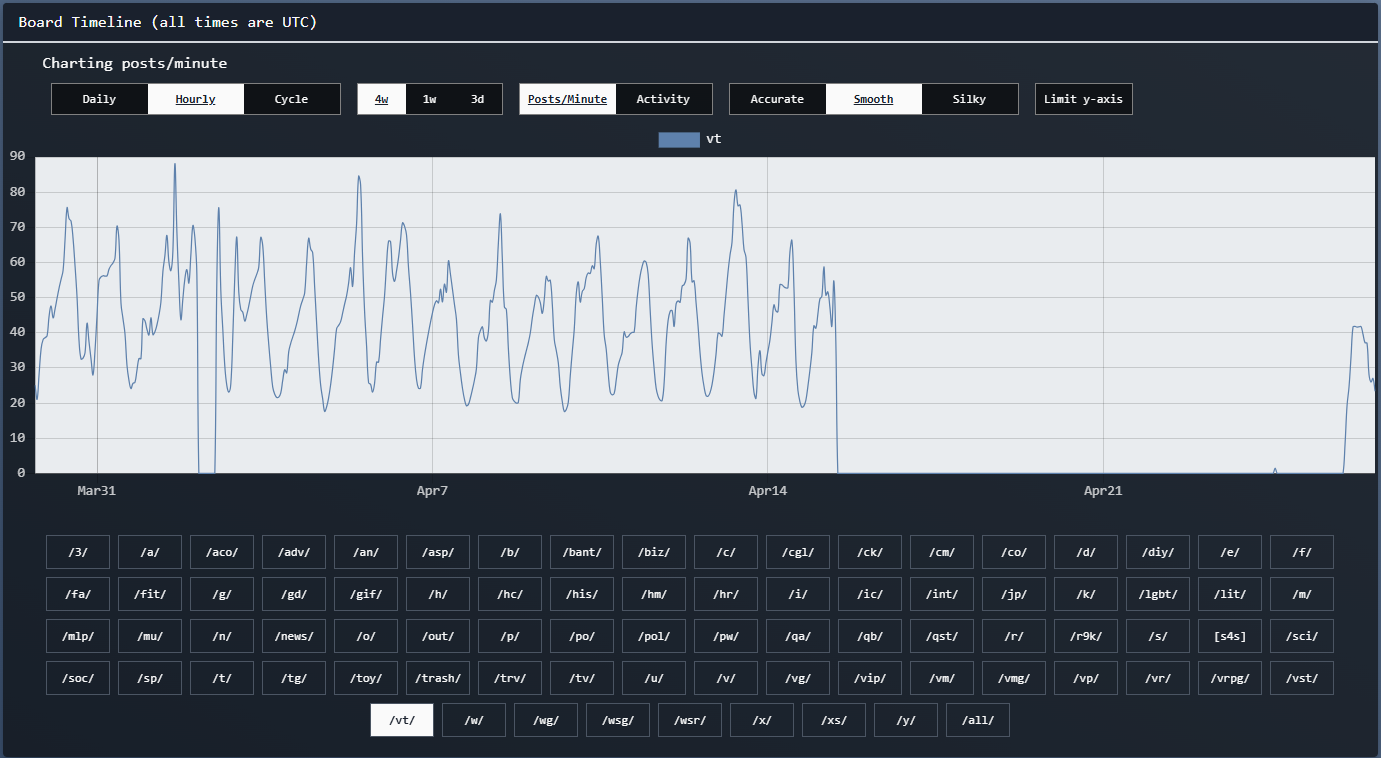Select the [s4s] board button
1381x758 pixels.
coord(1230,636)
